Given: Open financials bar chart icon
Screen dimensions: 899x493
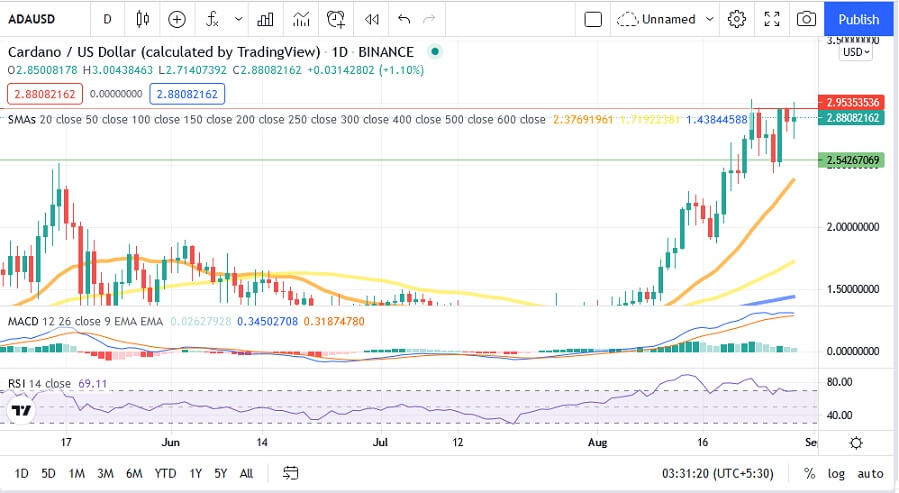Looking at the screenshot, I should tap(265, 19).
